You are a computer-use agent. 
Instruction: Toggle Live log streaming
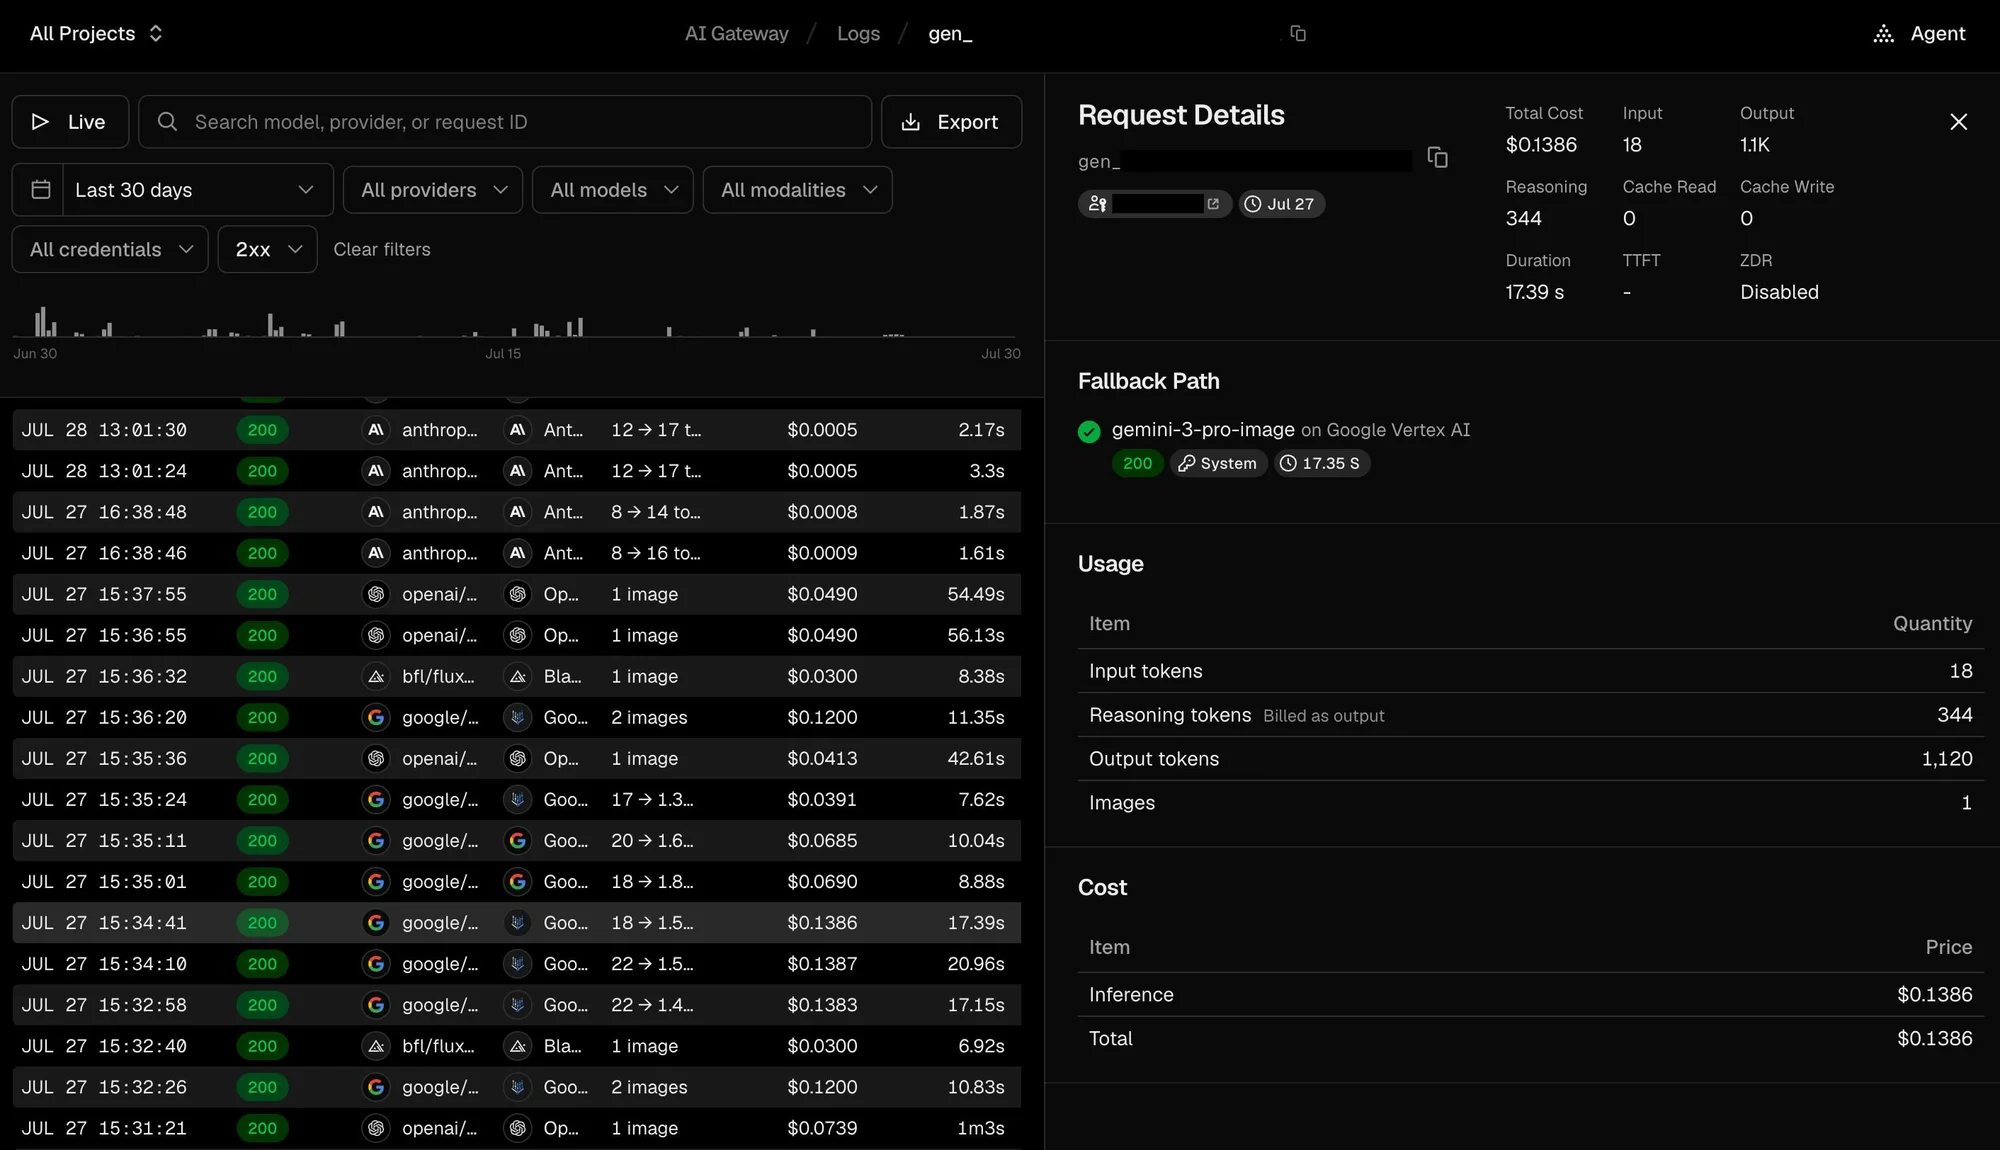coord(70,121)
